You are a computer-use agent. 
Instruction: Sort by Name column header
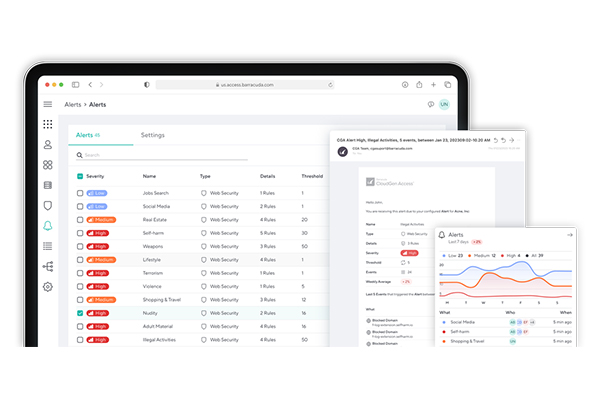click(149, 176)
